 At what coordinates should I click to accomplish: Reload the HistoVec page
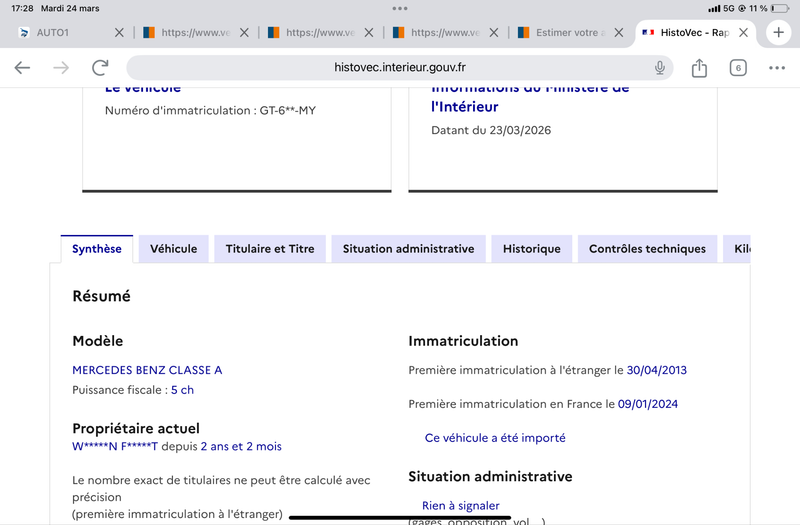click(100, 68)
